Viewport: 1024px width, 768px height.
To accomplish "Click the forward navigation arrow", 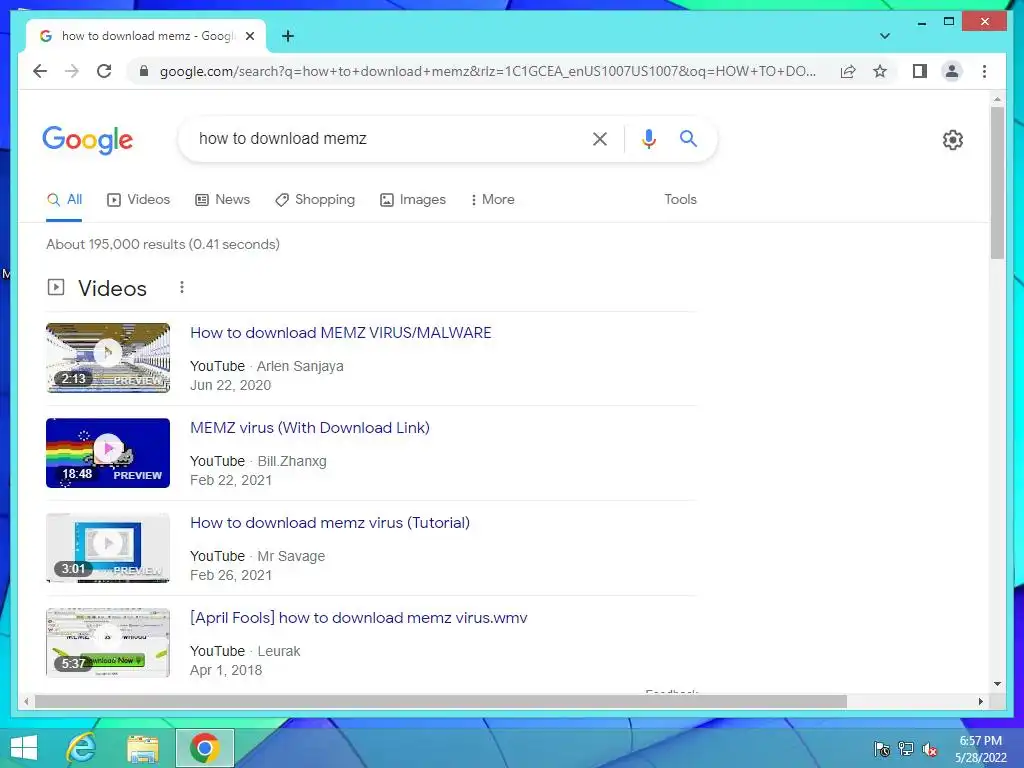I will tap(72, 71).
